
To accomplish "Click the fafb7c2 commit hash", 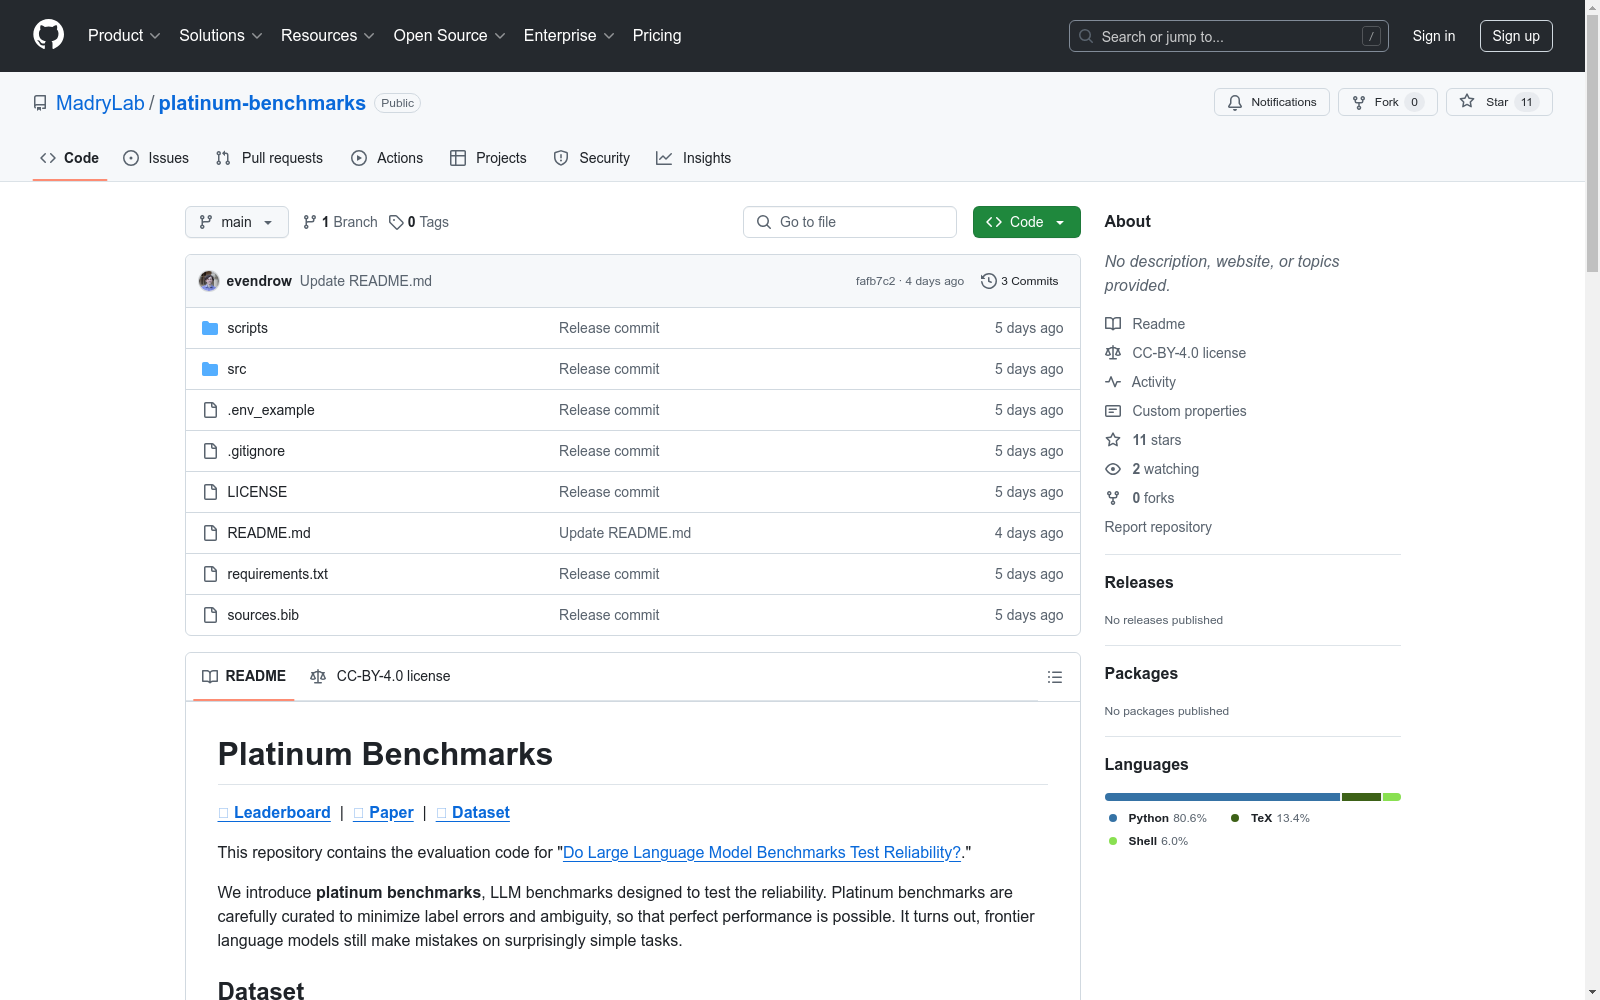I will [x=875, y=281].
